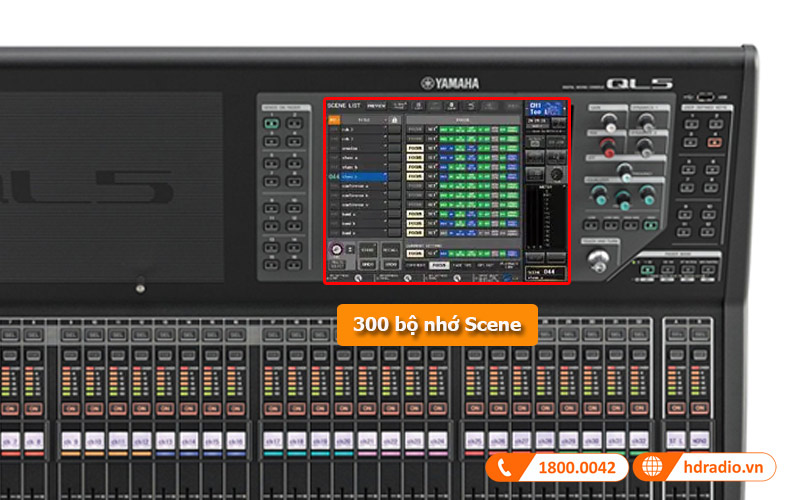Click the QL5 model logo at top right
Screen dimensions: 800x500
pos(639,83)
